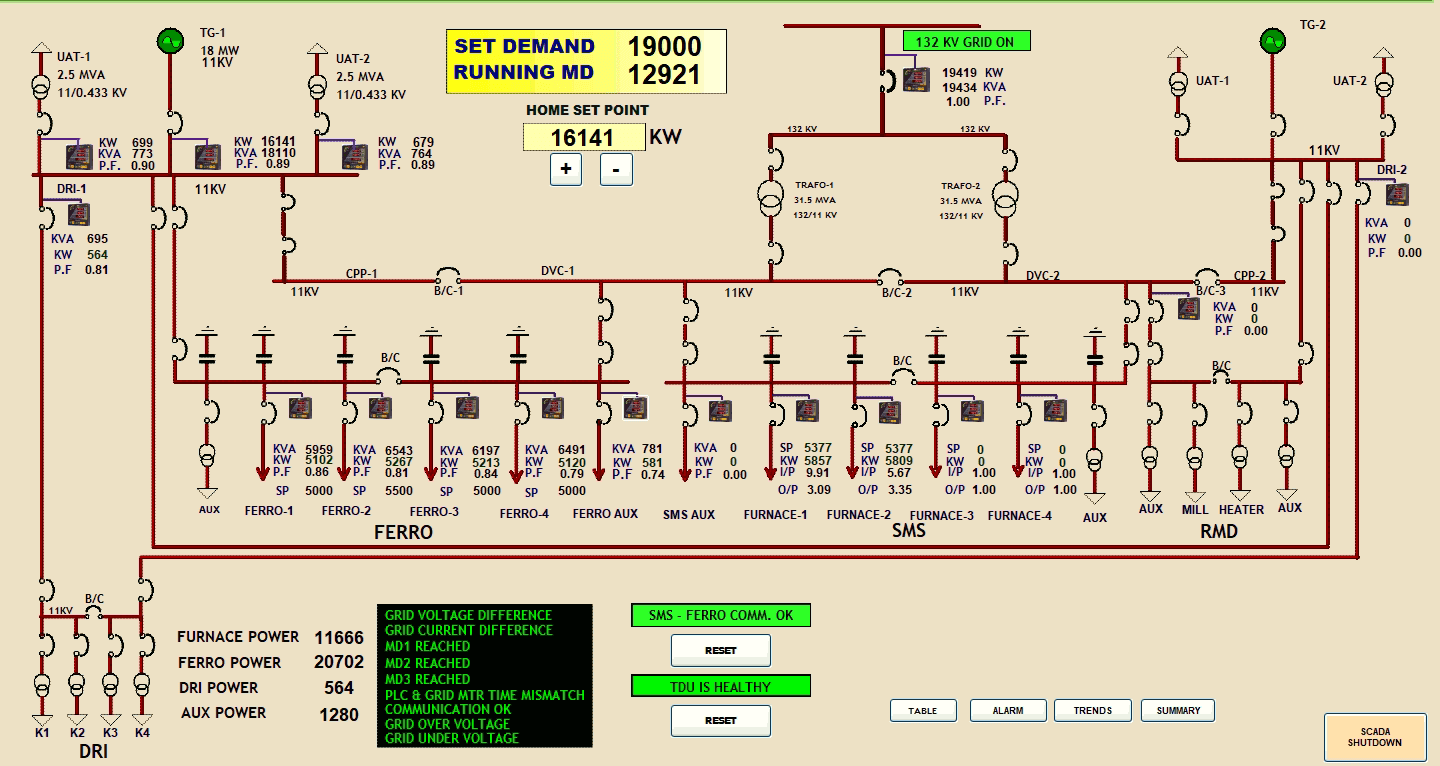Click the home set point 16141 field

pyautogui.click(x=584, y=137)
